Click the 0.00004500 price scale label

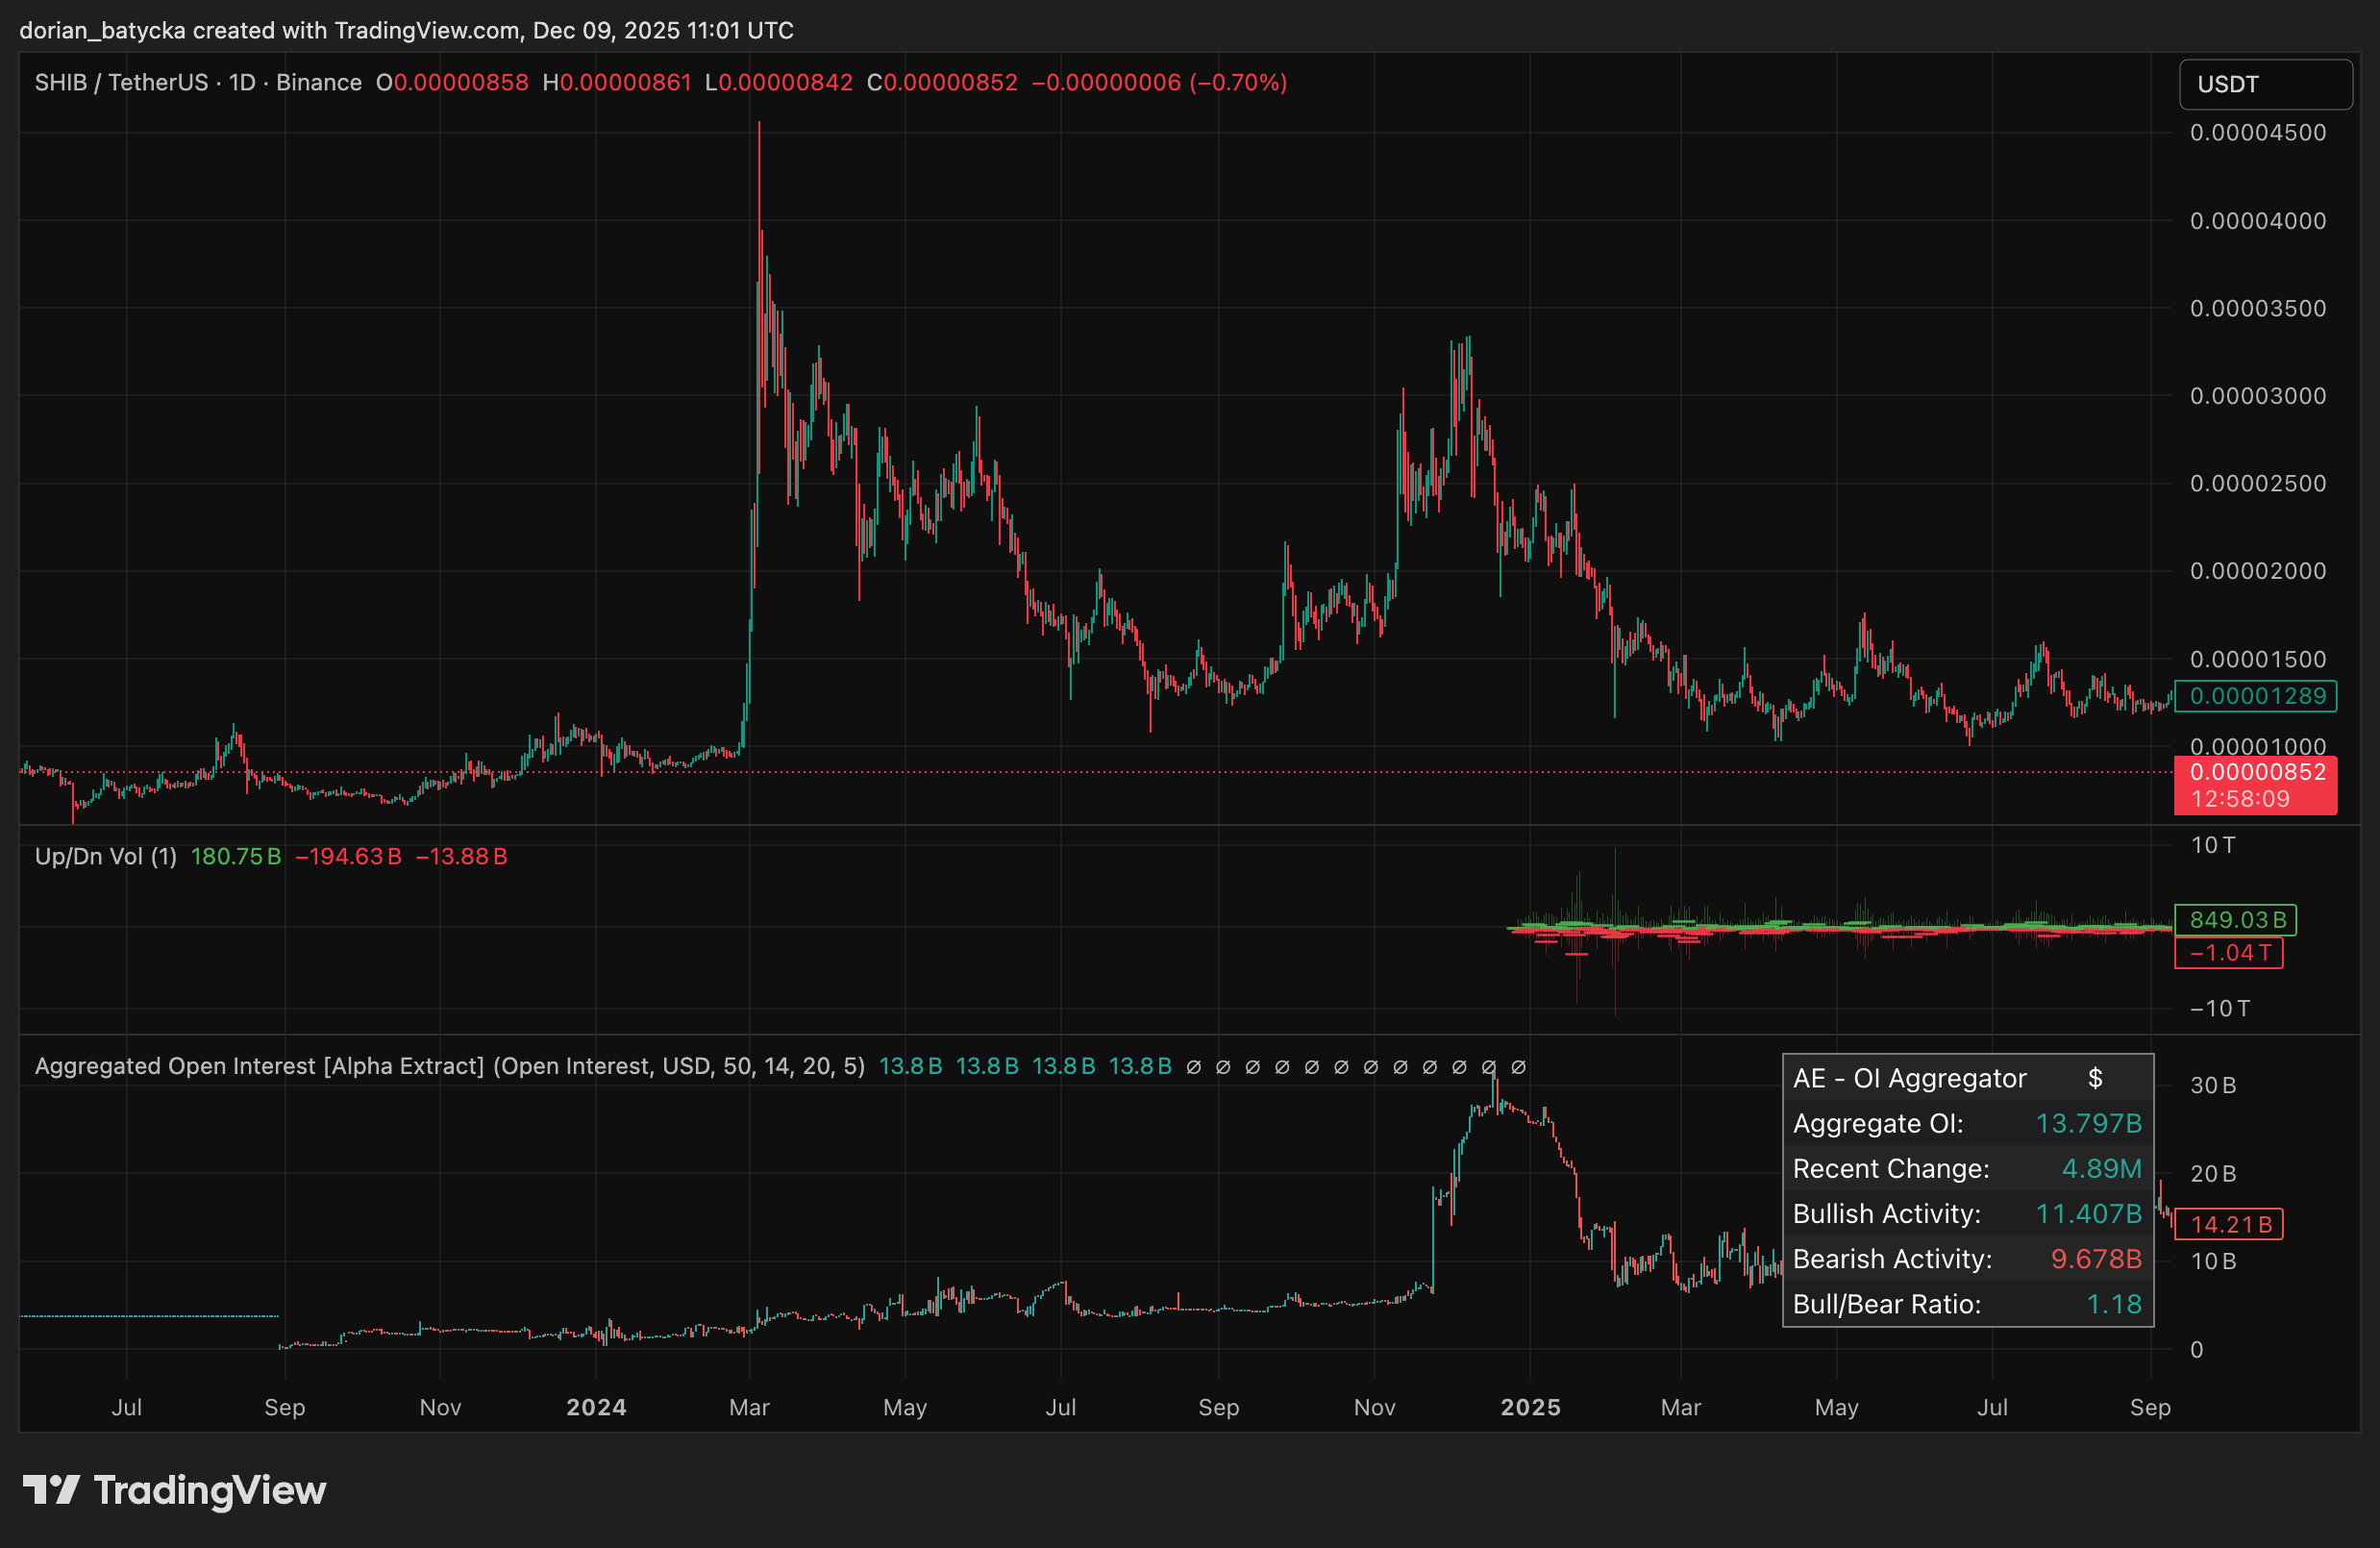(x=2257, y=133)
